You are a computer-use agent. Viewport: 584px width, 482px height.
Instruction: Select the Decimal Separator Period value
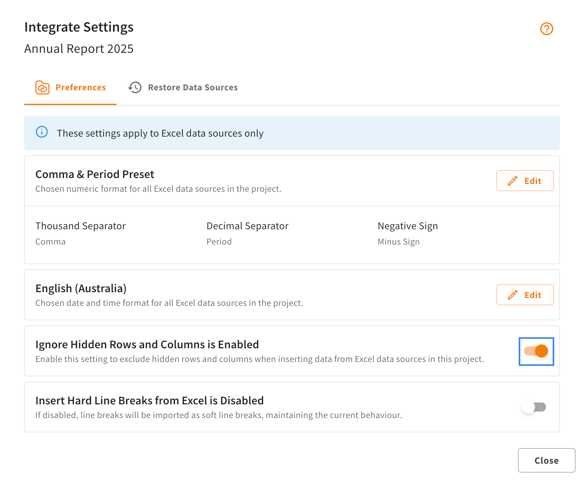click(x=219, y=242)
